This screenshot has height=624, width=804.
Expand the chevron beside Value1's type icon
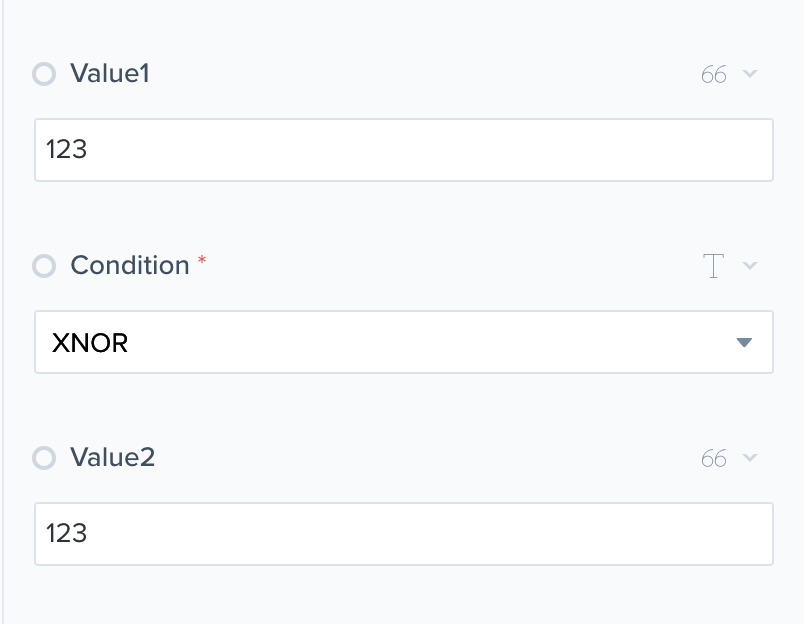click(750, 74)
